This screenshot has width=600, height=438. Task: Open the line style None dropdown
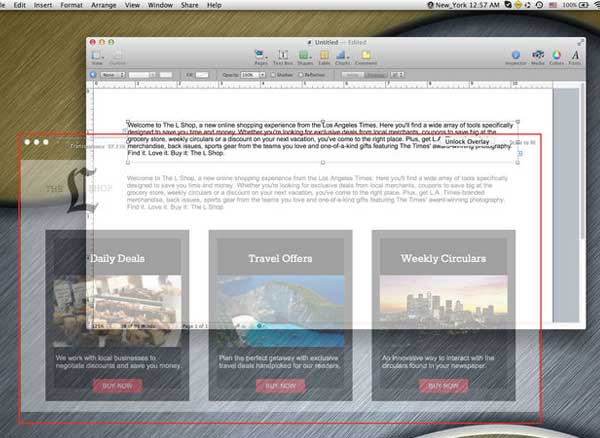pyautogui.click(x=113, y=75)
